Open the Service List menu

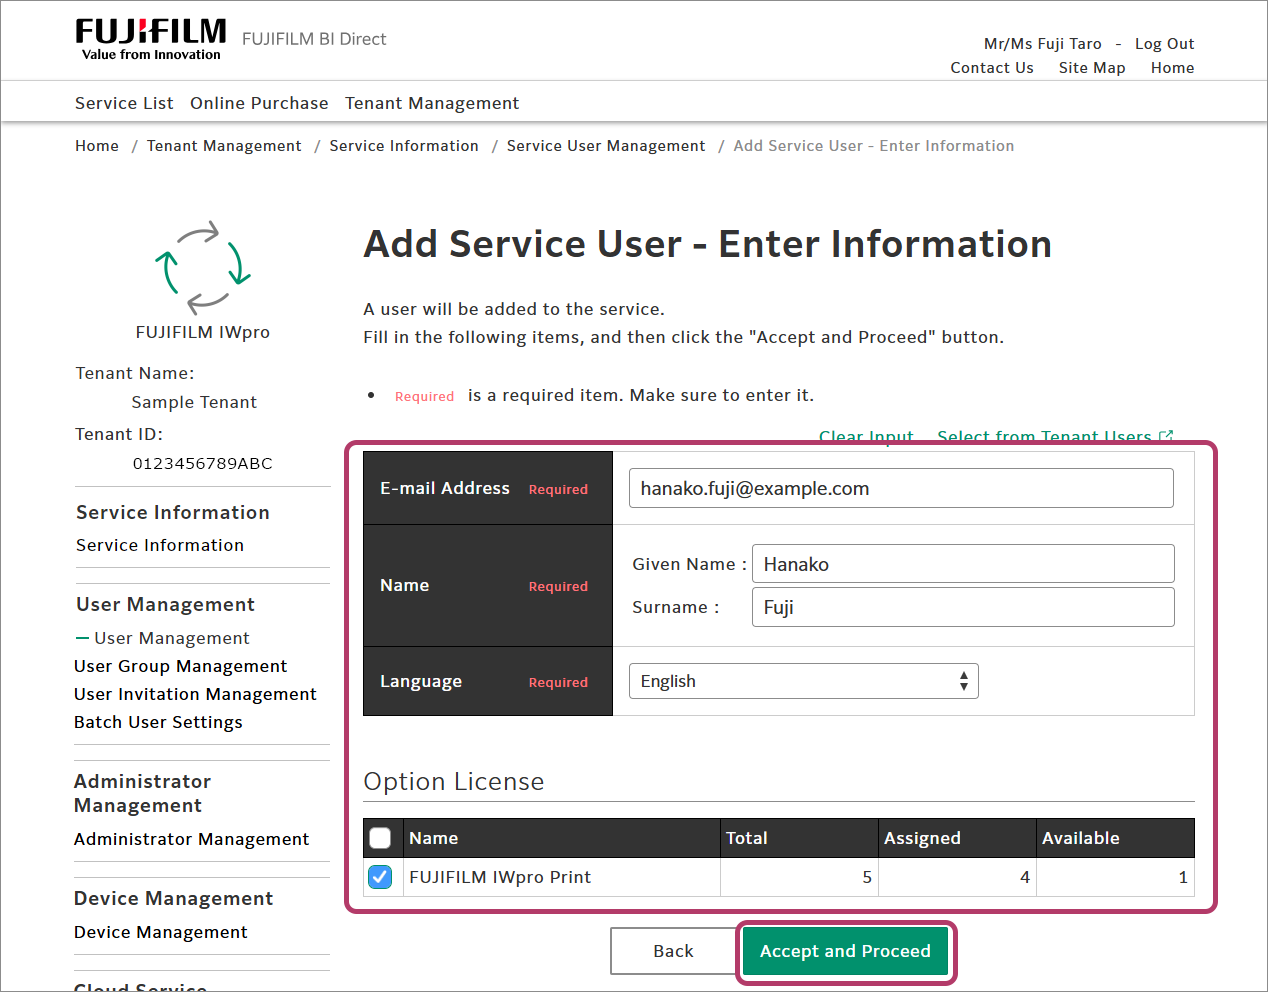coord(124,103)
